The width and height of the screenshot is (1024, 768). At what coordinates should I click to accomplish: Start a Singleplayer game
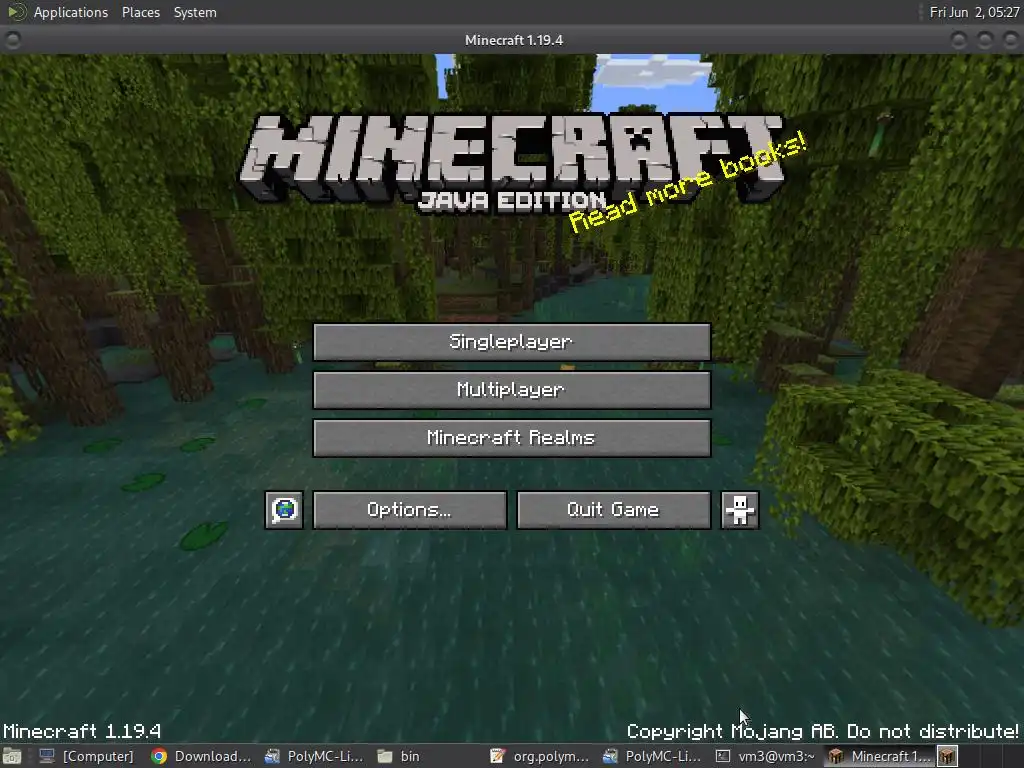[512, 342]
